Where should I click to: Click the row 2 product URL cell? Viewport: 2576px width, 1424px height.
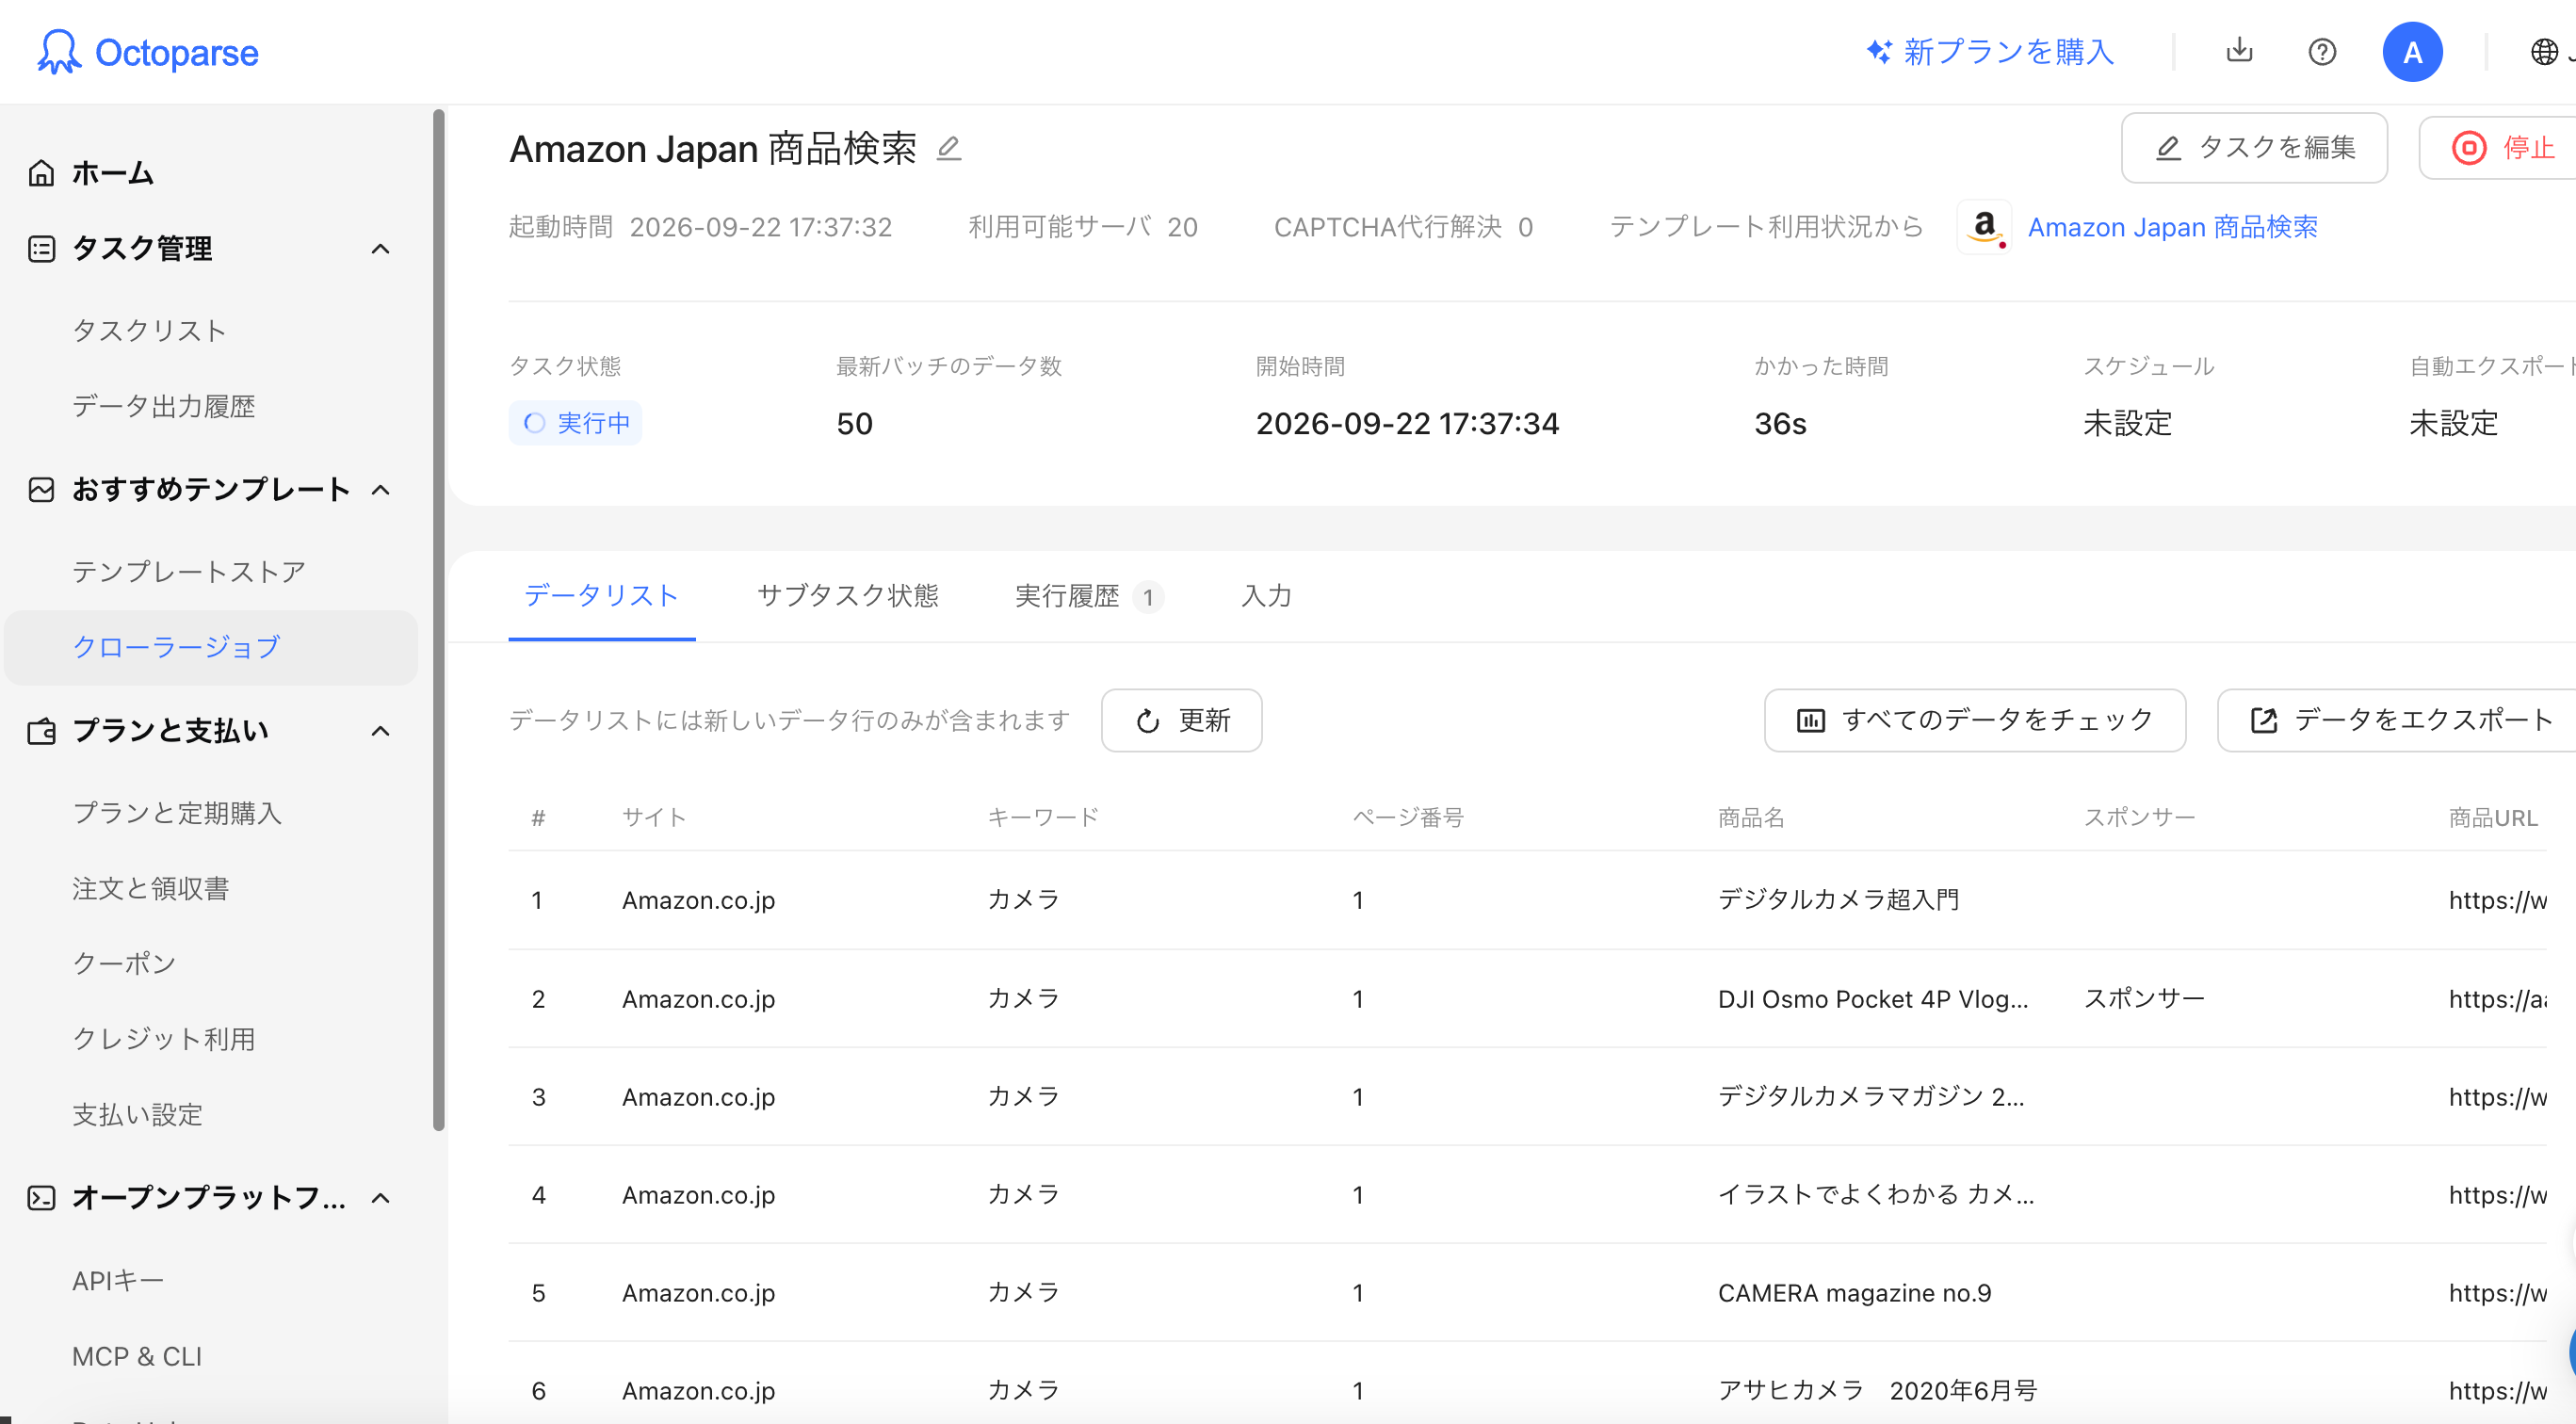point(2497,998)
